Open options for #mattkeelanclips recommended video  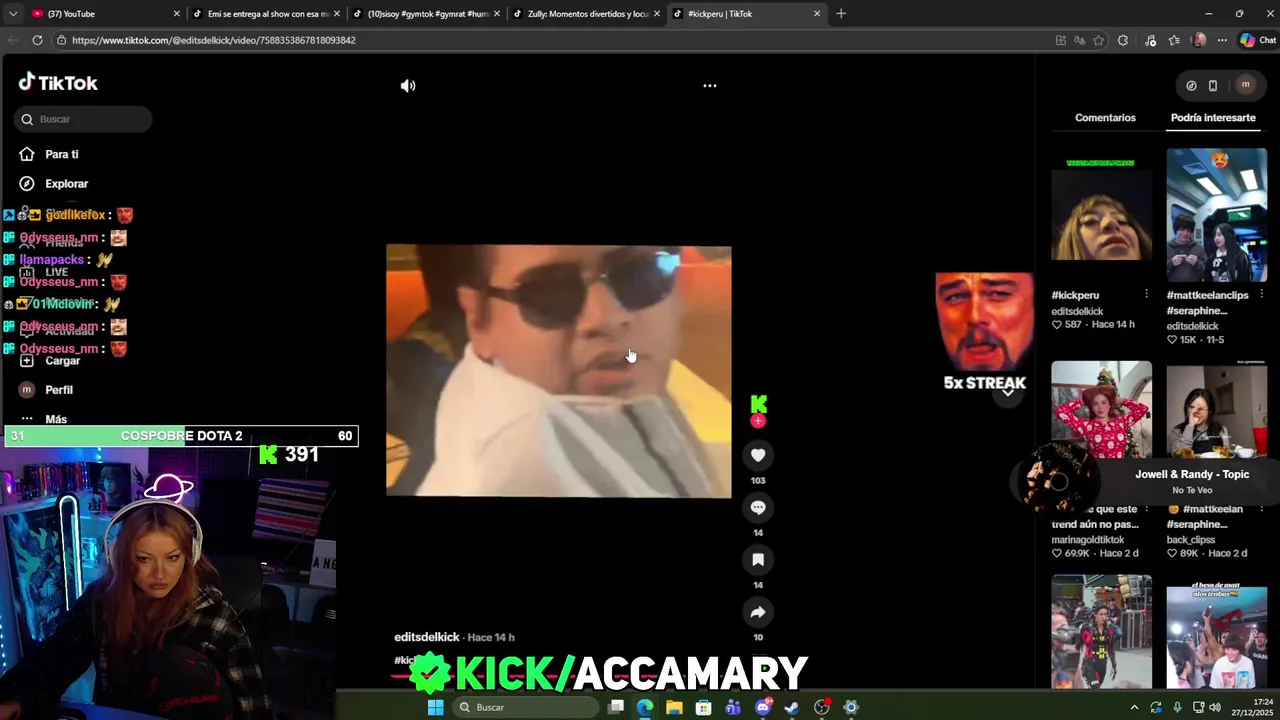[1261, 294]
